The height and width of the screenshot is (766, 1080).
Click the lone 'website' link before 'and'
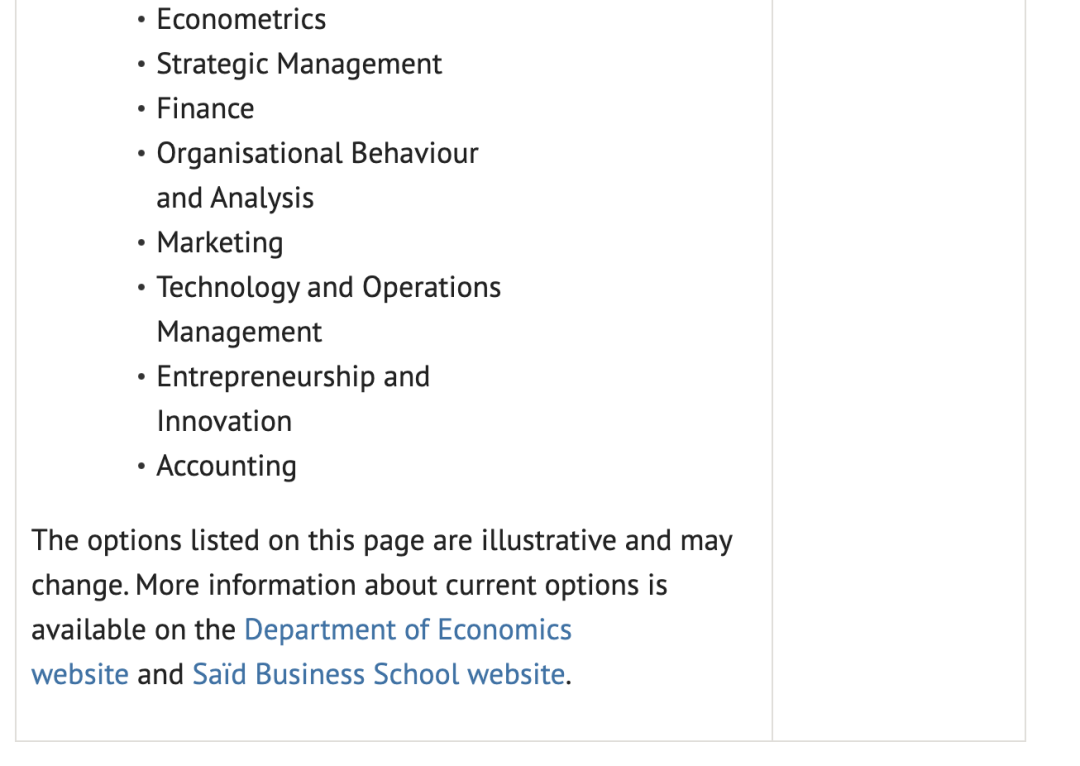click(x=80, y=675)
